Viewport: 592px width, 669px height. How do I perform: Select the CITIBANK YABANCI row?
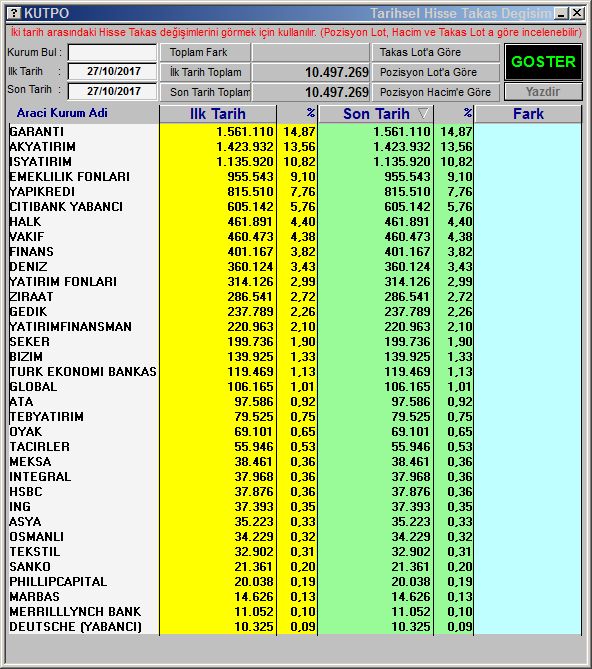pos(66,207)
